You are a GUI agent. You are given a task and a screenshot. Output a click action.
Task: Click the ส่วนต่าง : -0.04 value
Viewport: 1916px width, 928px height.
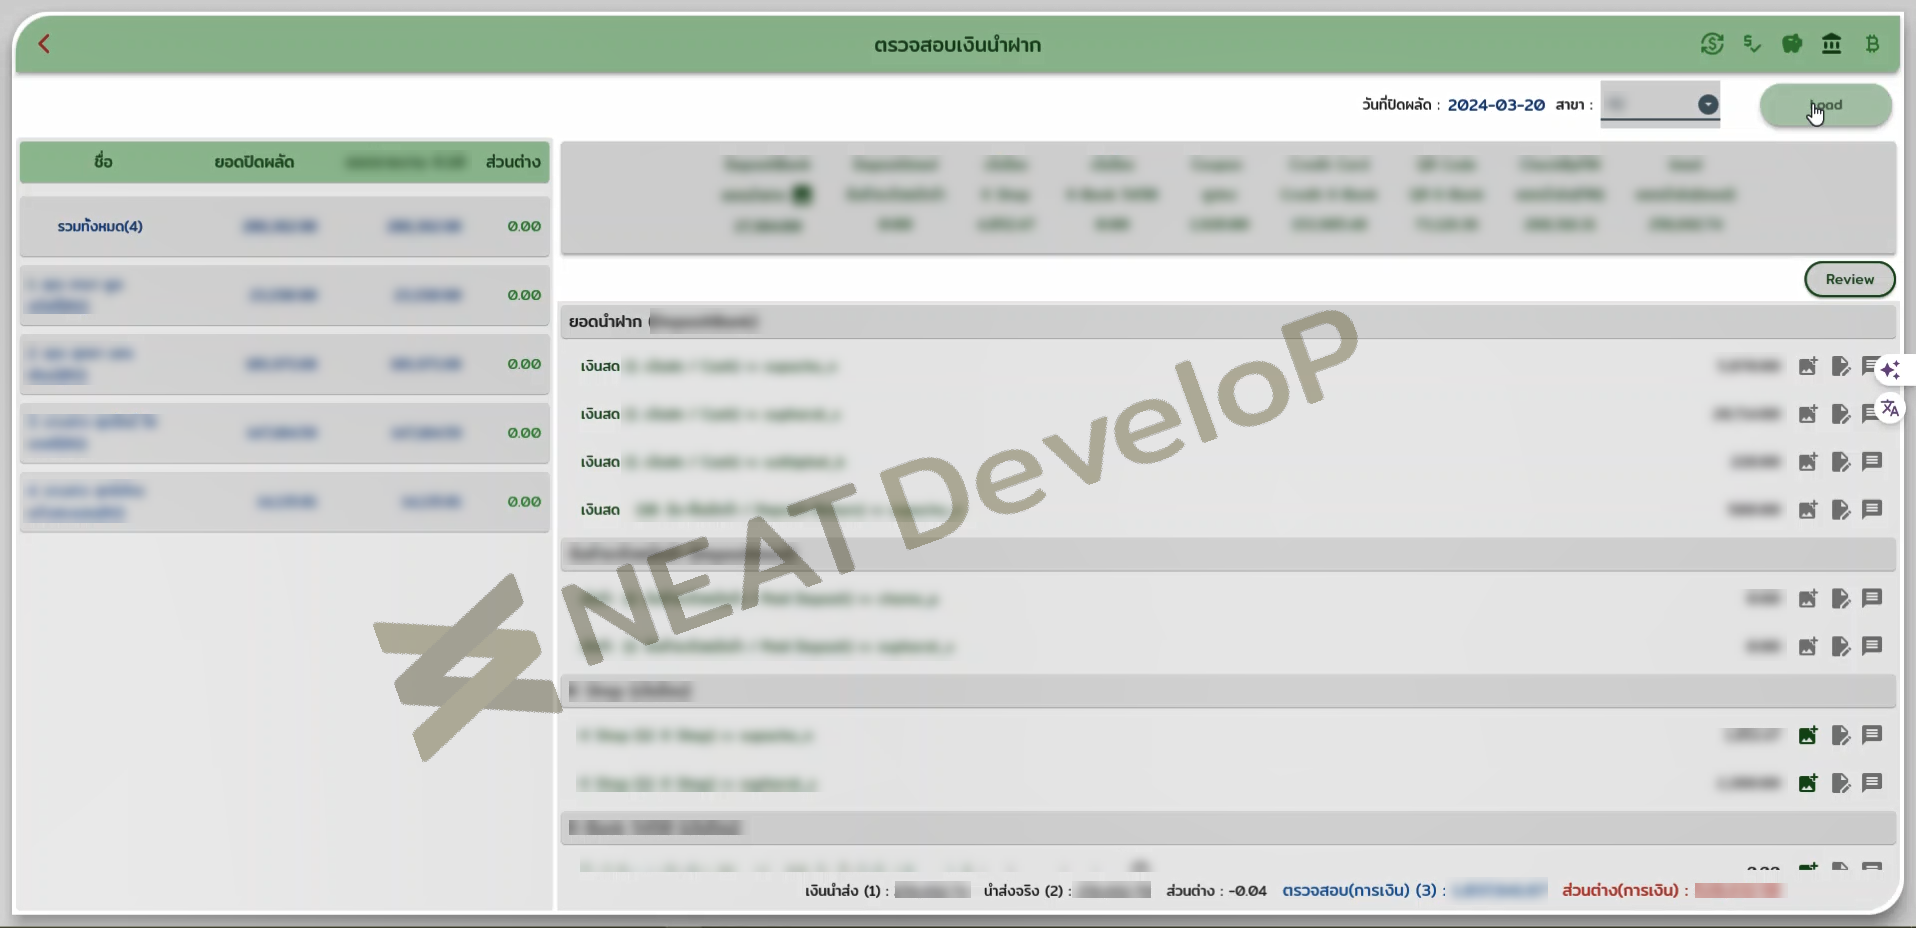[x=1216, y=890]
